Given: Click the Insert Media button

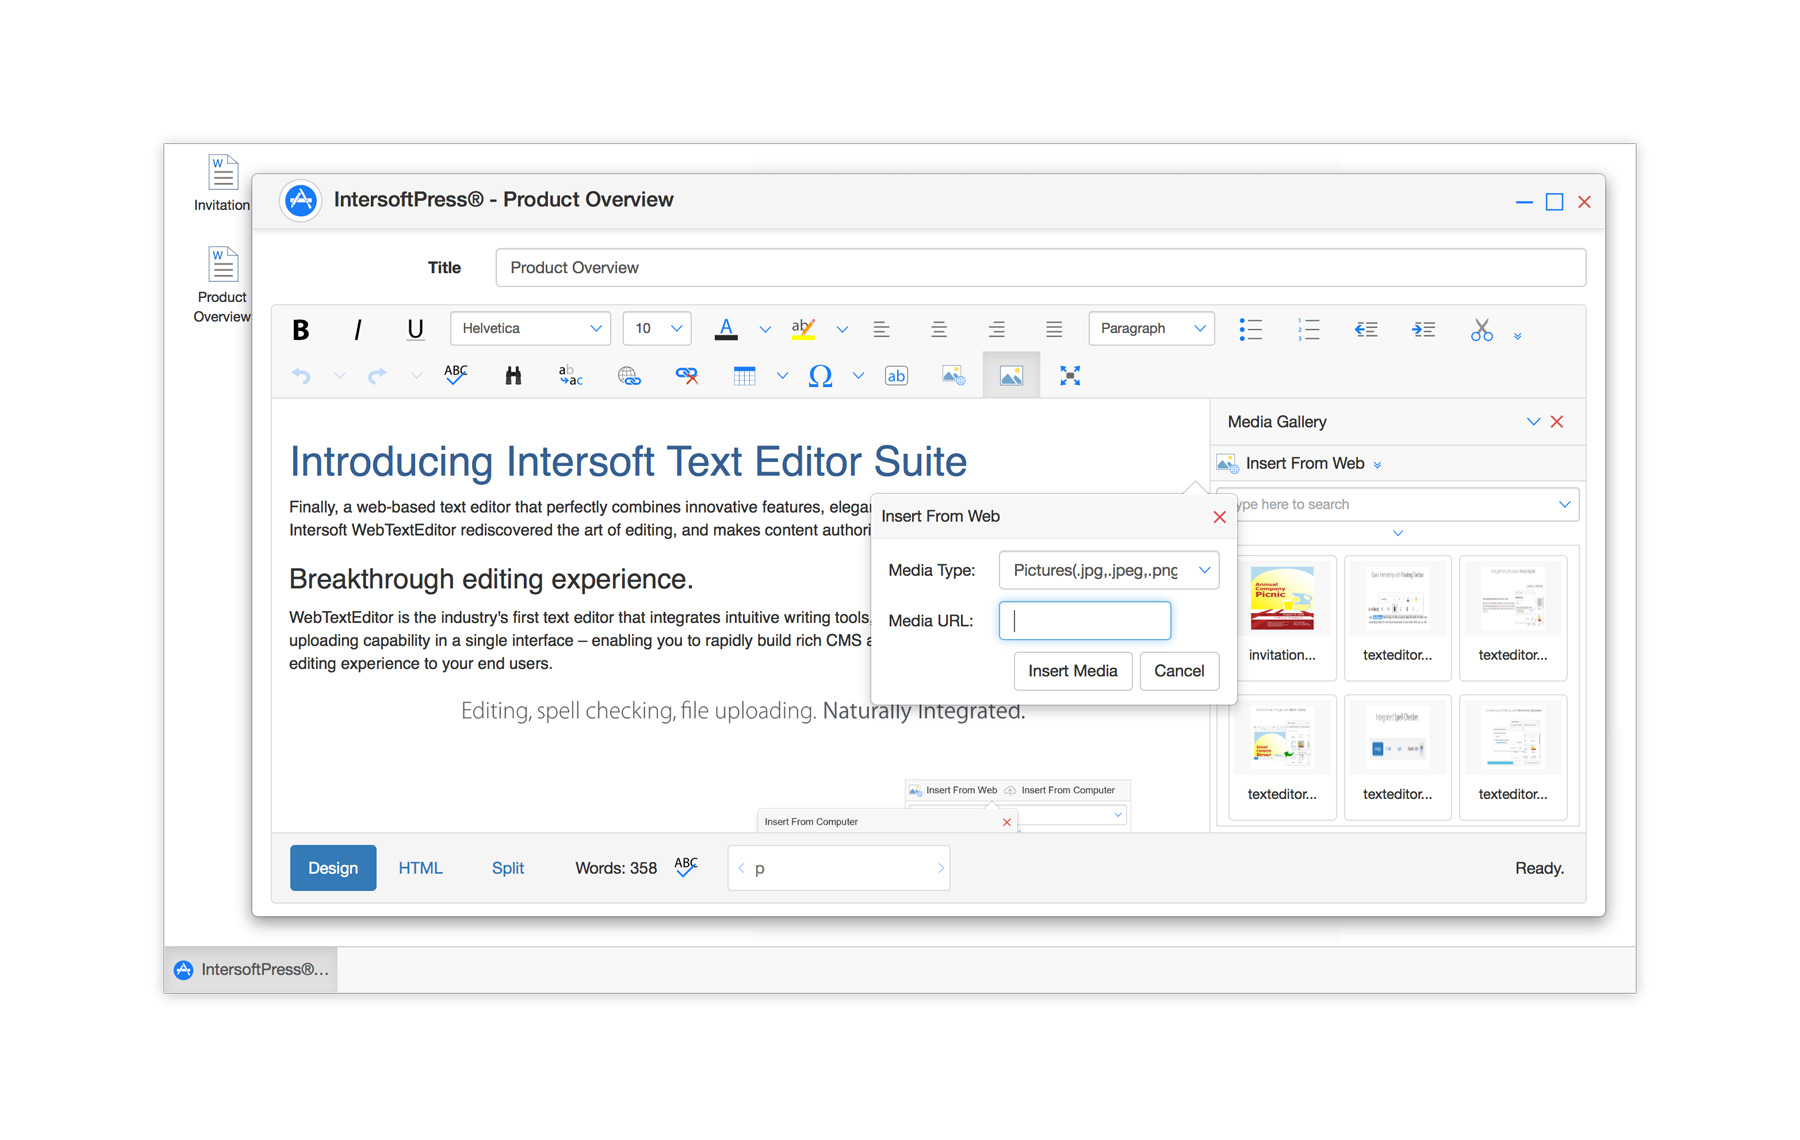Looking at the screenshot, I should [1072, 671].
